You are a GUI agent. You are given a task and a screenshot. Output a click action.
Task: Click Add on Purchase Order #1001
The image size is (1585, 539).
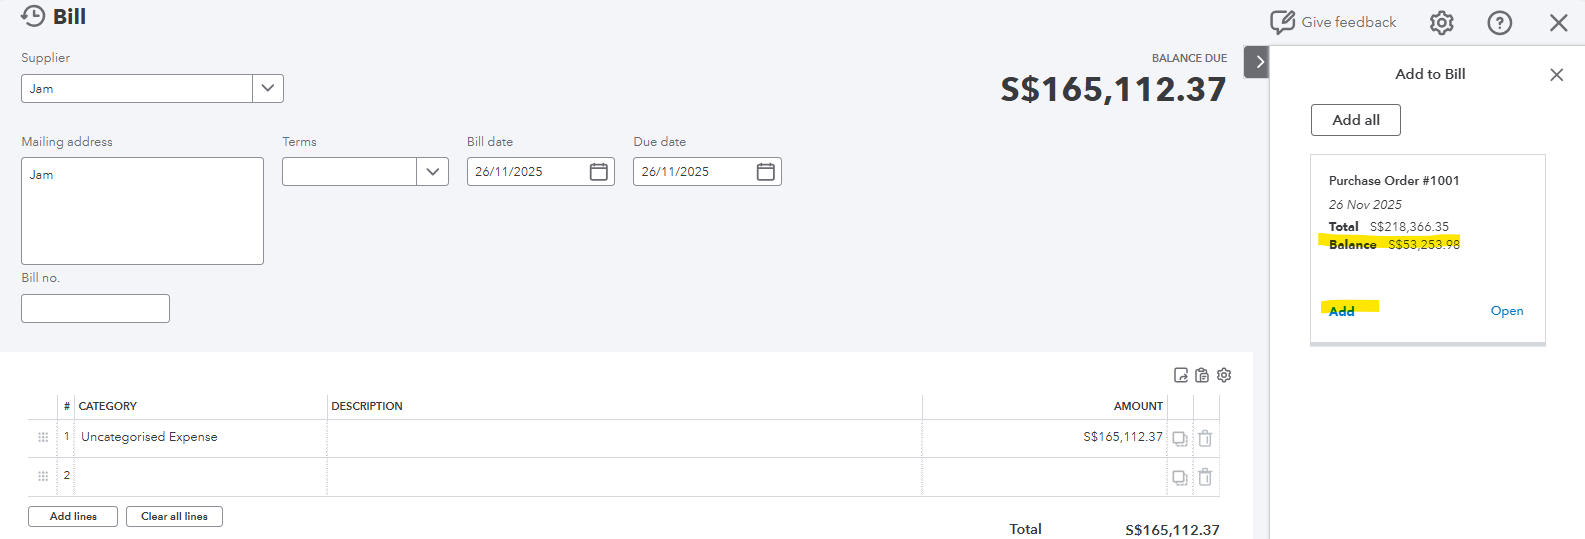[x=1342, y=311]
